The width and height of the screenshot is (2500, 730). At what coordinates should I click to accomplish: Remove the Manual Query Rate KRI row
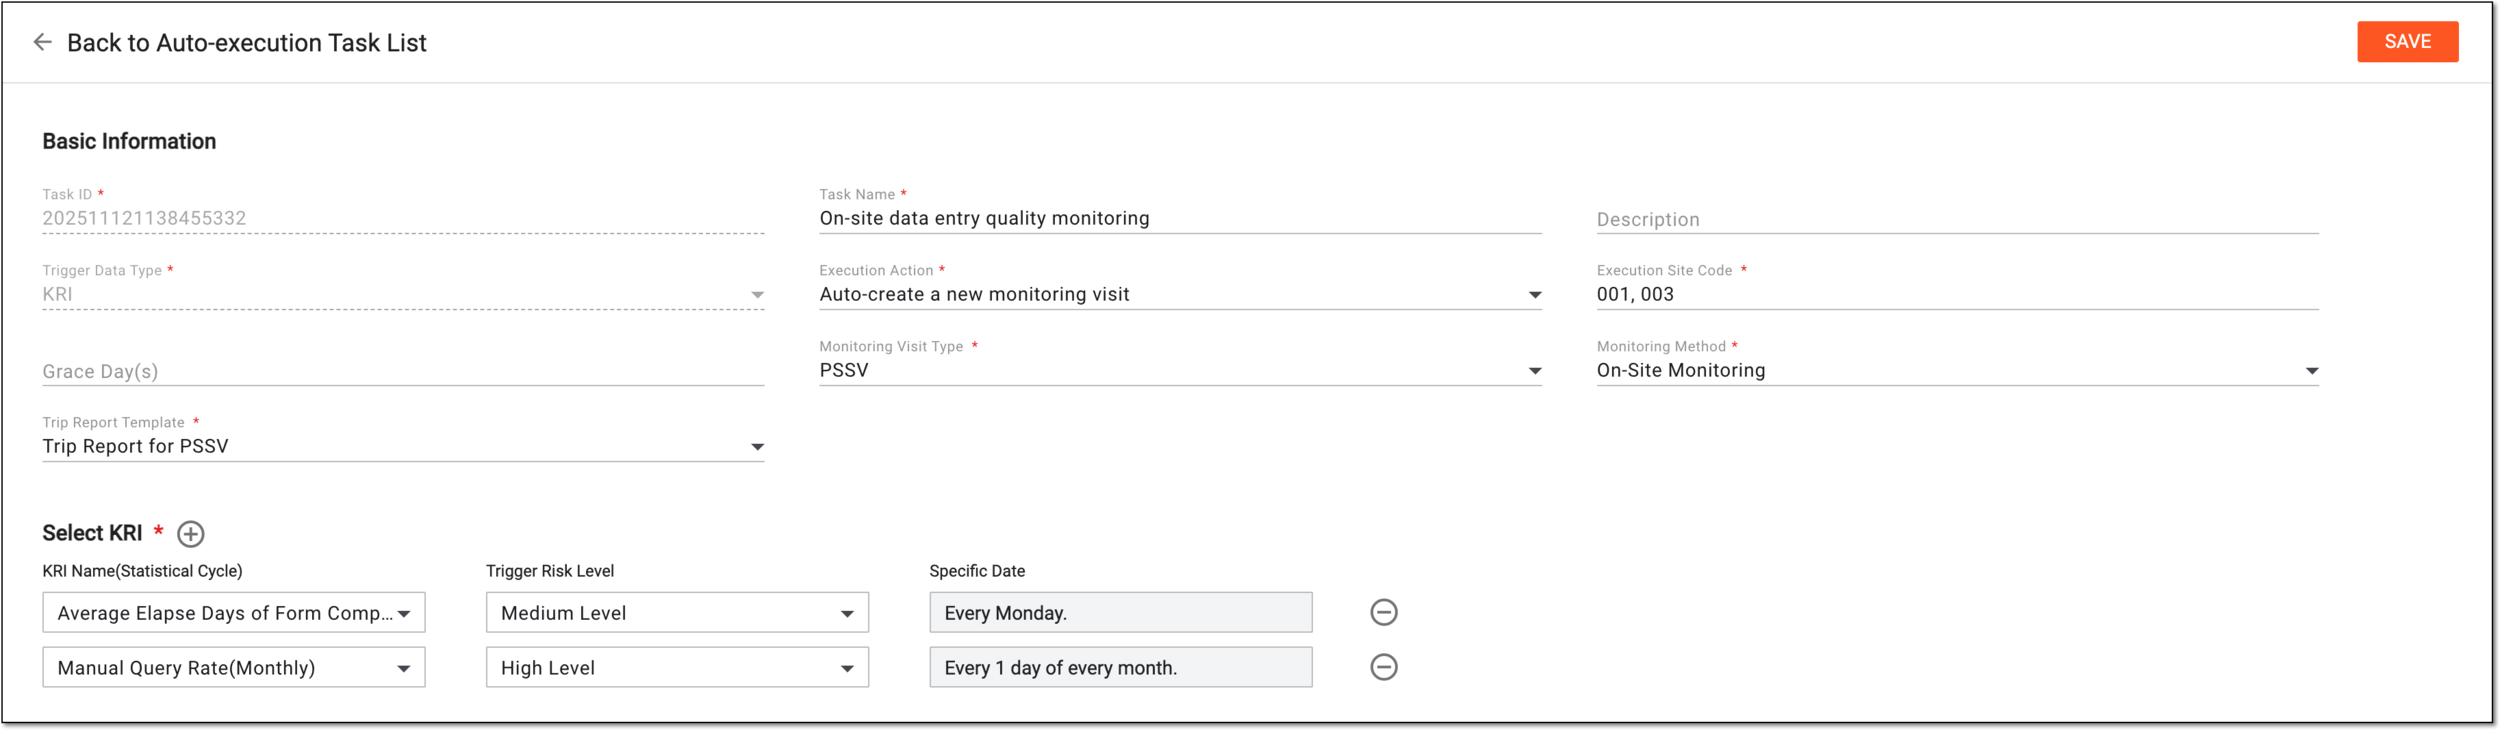(x=1384, y=667)
